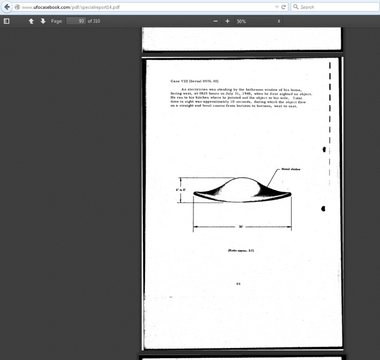Click the 'of 310' page count text

[x=94, y=21]
